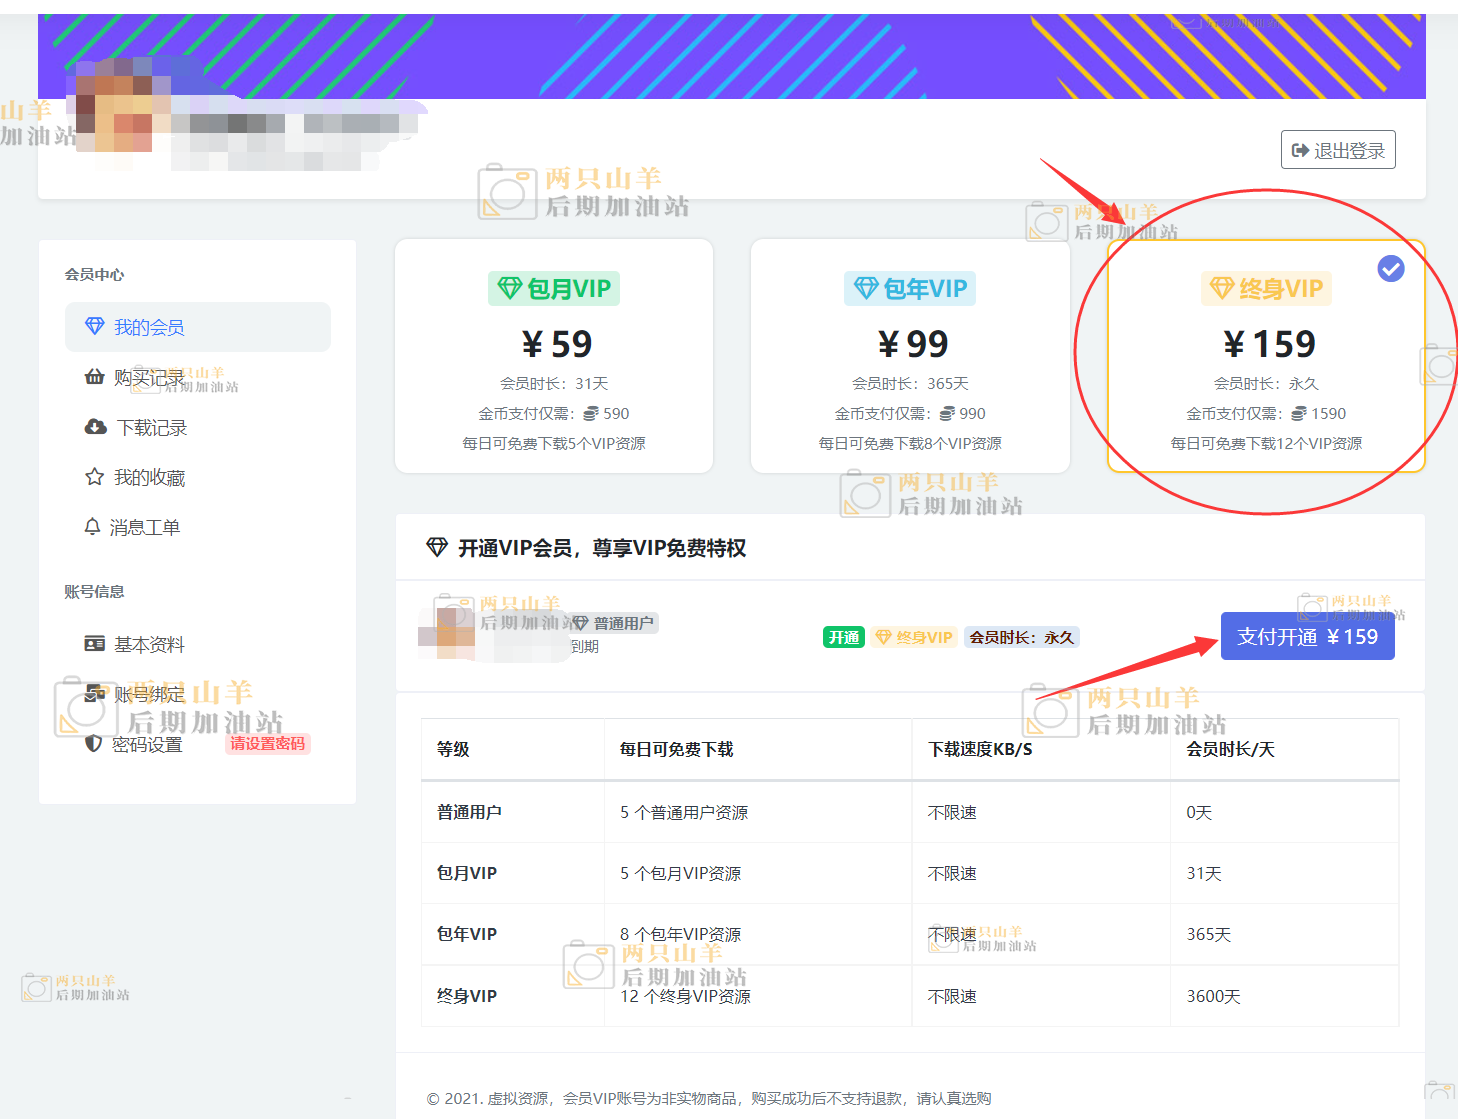Select the 包年VIP ¥99 plan card
Image resolution: width=1458 pixels, height=1119 pixels.
(910, 356)
